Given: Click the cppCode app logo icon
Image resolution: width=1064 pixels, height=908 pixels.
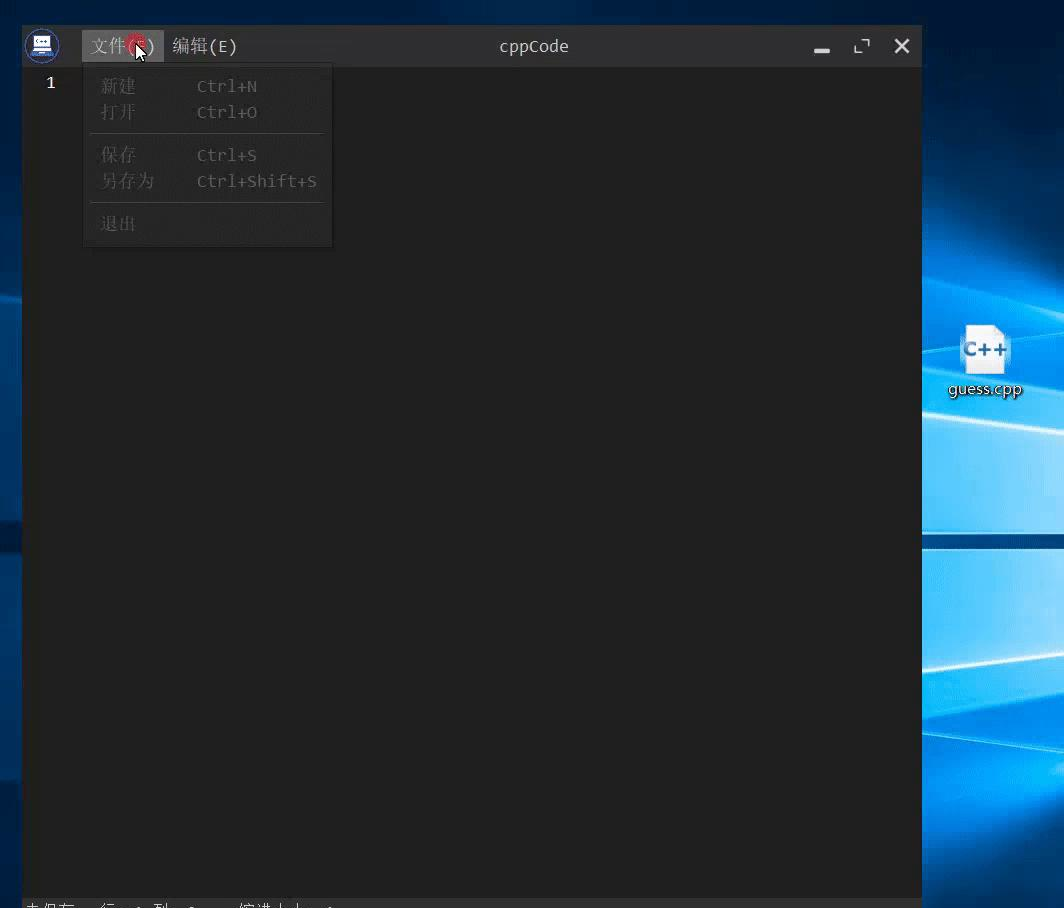Looking at the screenshot, I should pyautogui.click(x=42, y=46).
